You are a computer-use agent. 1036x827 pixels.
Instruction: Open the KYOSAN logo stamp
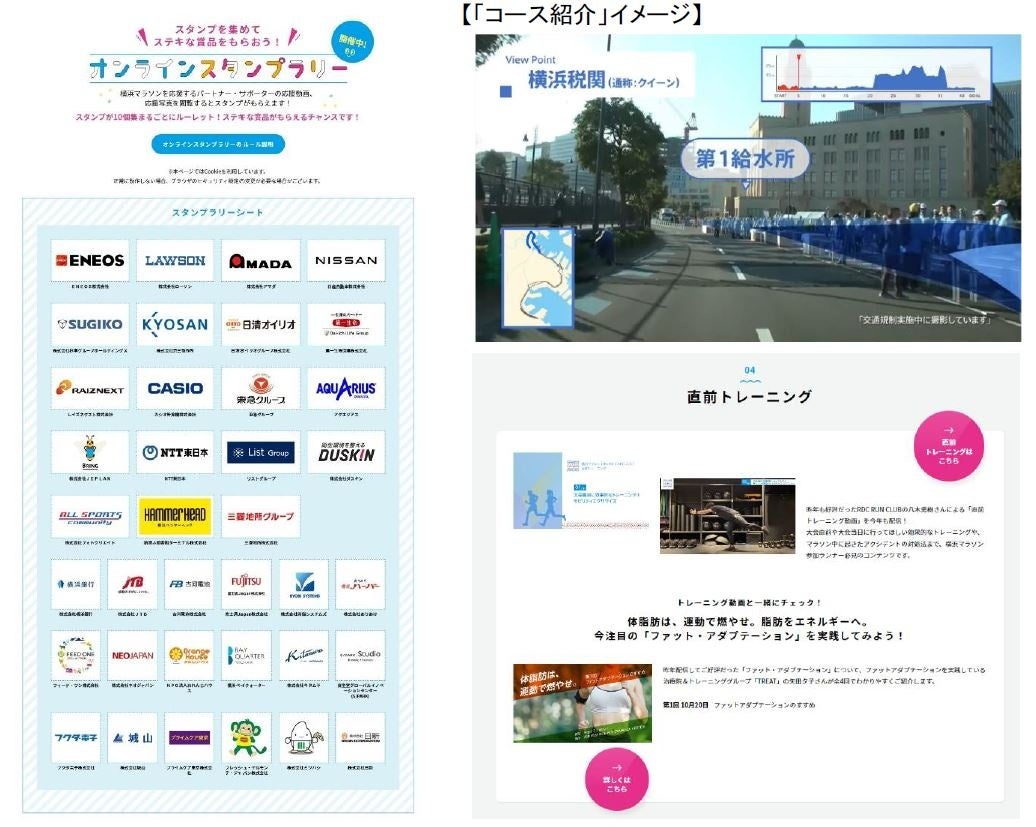175,324
